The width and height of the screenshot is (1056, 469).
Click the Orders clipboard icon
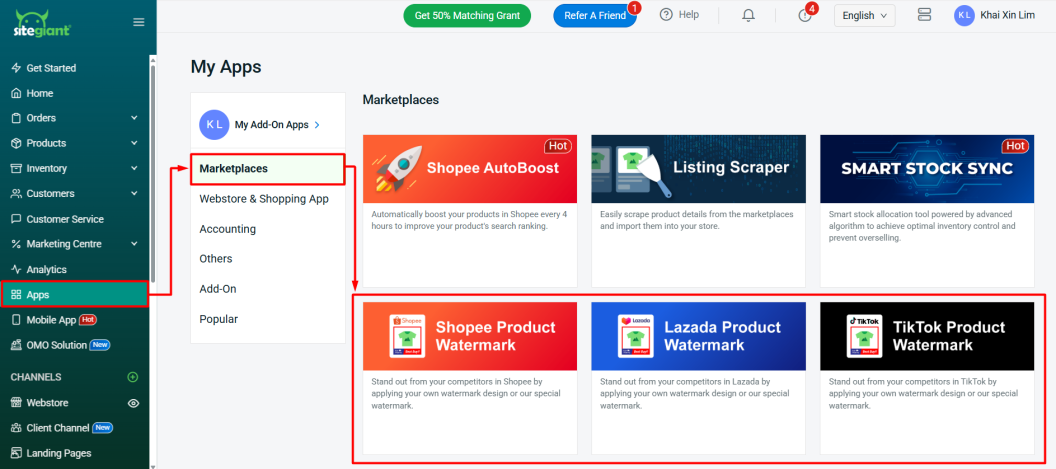17,118
